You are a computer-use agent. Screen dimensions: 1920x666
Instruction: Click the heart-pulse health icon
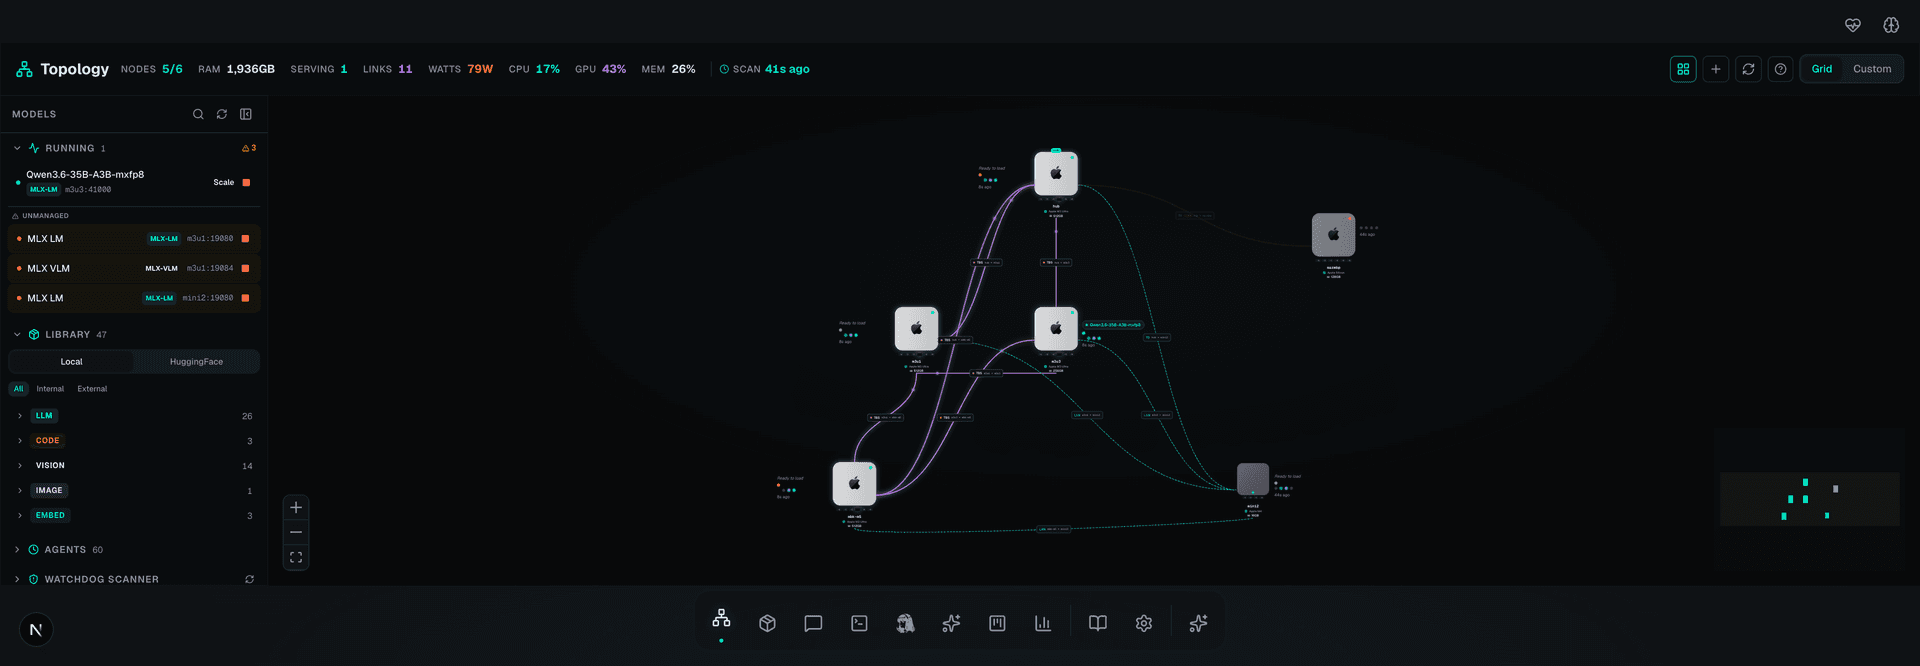click(x=1853, y=25)
